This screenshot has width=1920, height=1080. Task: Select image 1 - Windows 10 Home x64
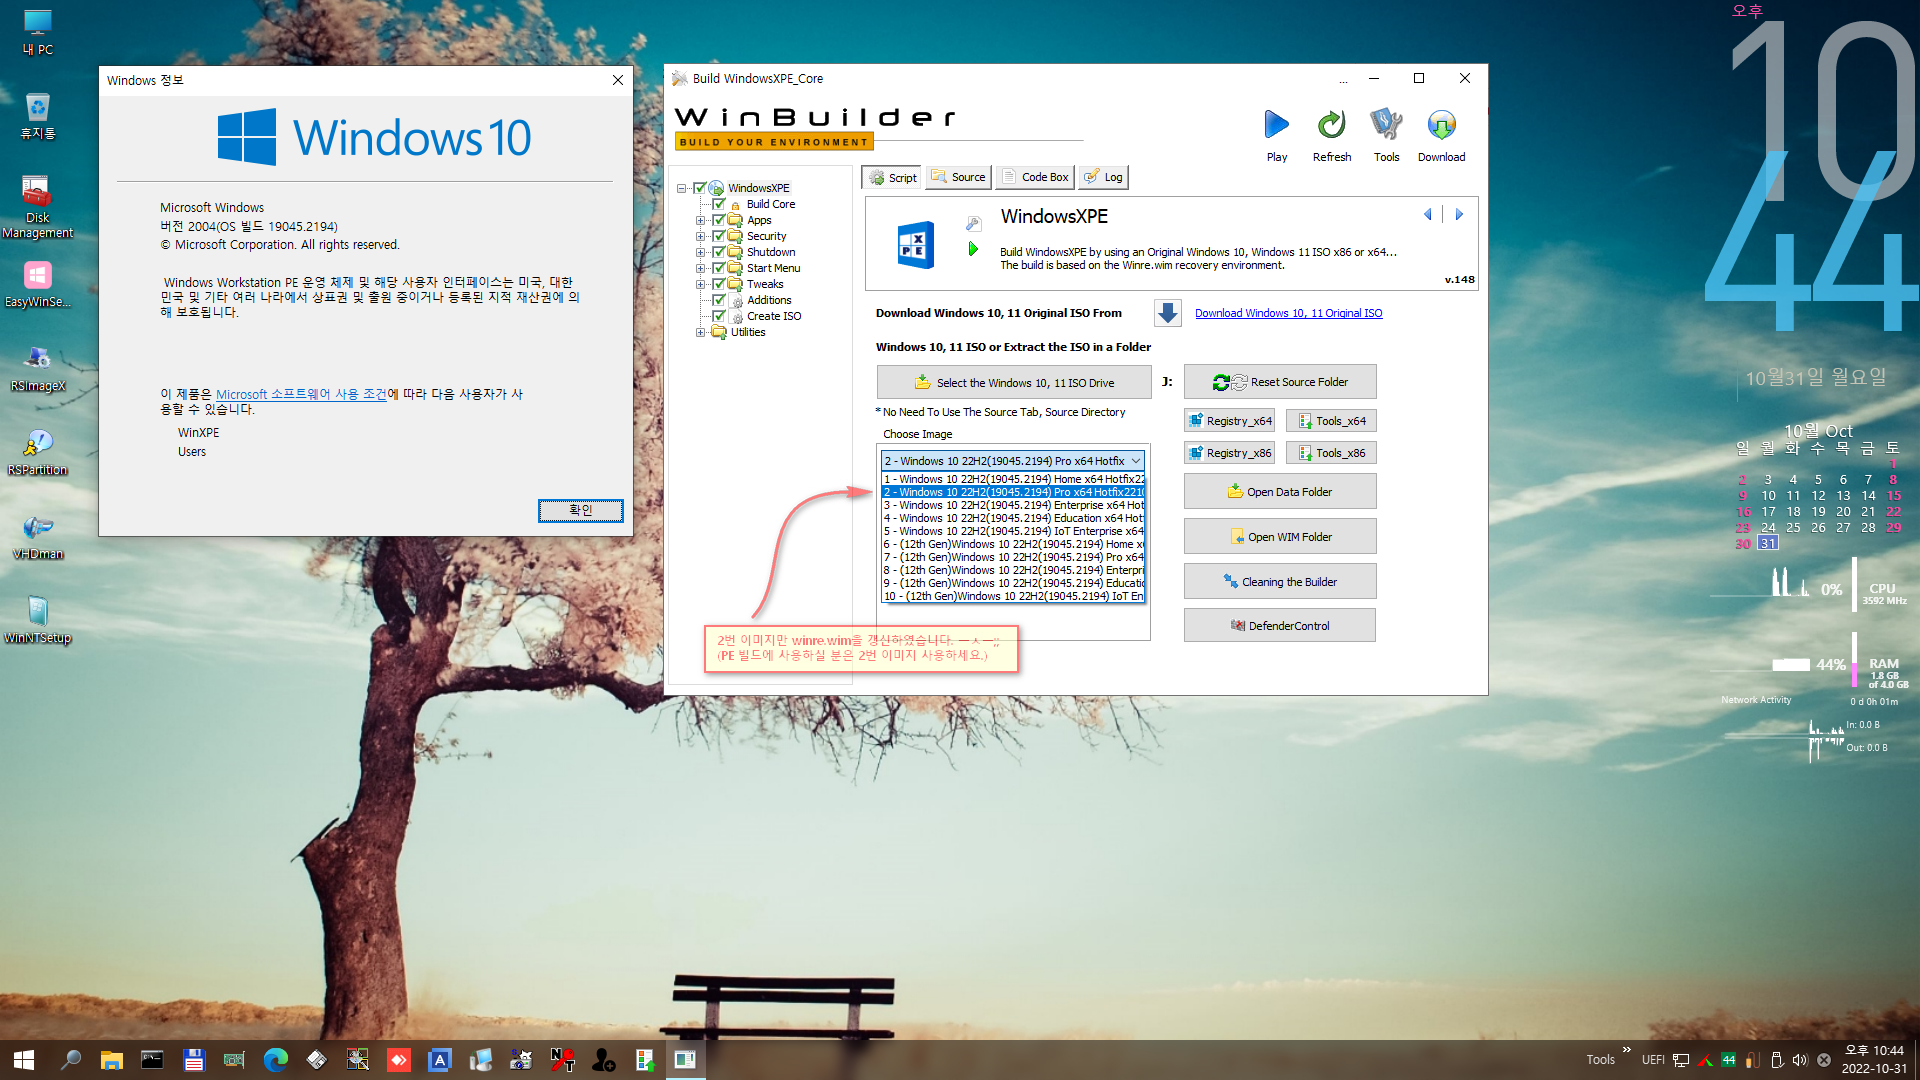click(x=1013, y=479)
